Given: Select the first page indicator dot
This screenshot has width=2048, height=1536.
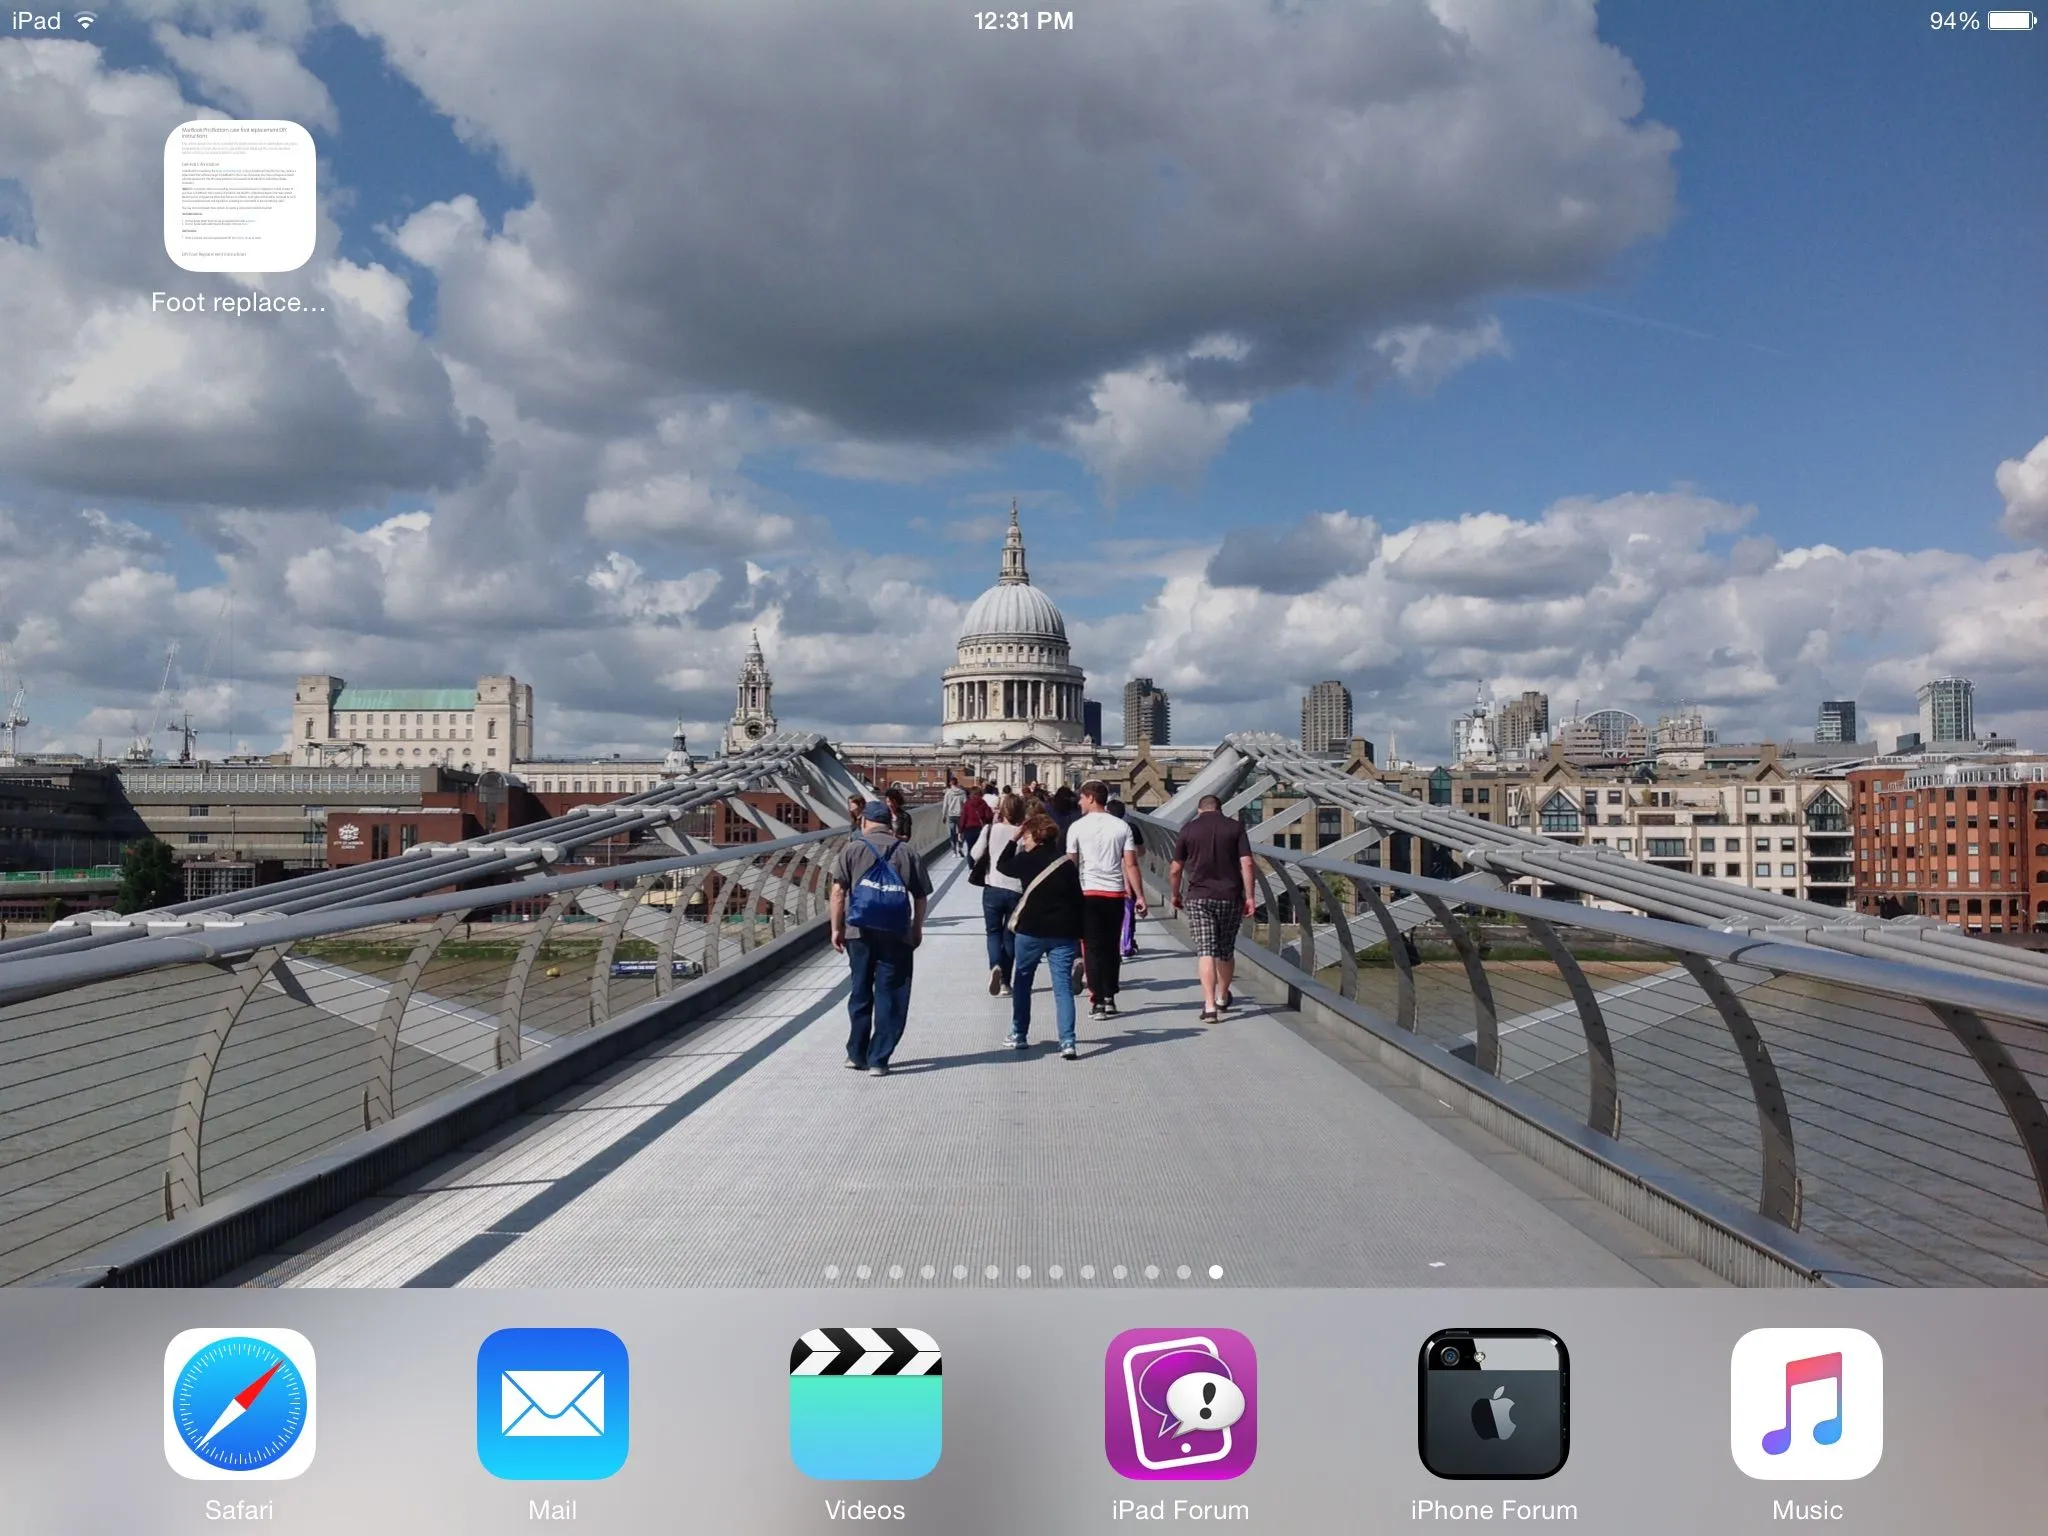Looking at the screenshot, I should (832, 1272).
